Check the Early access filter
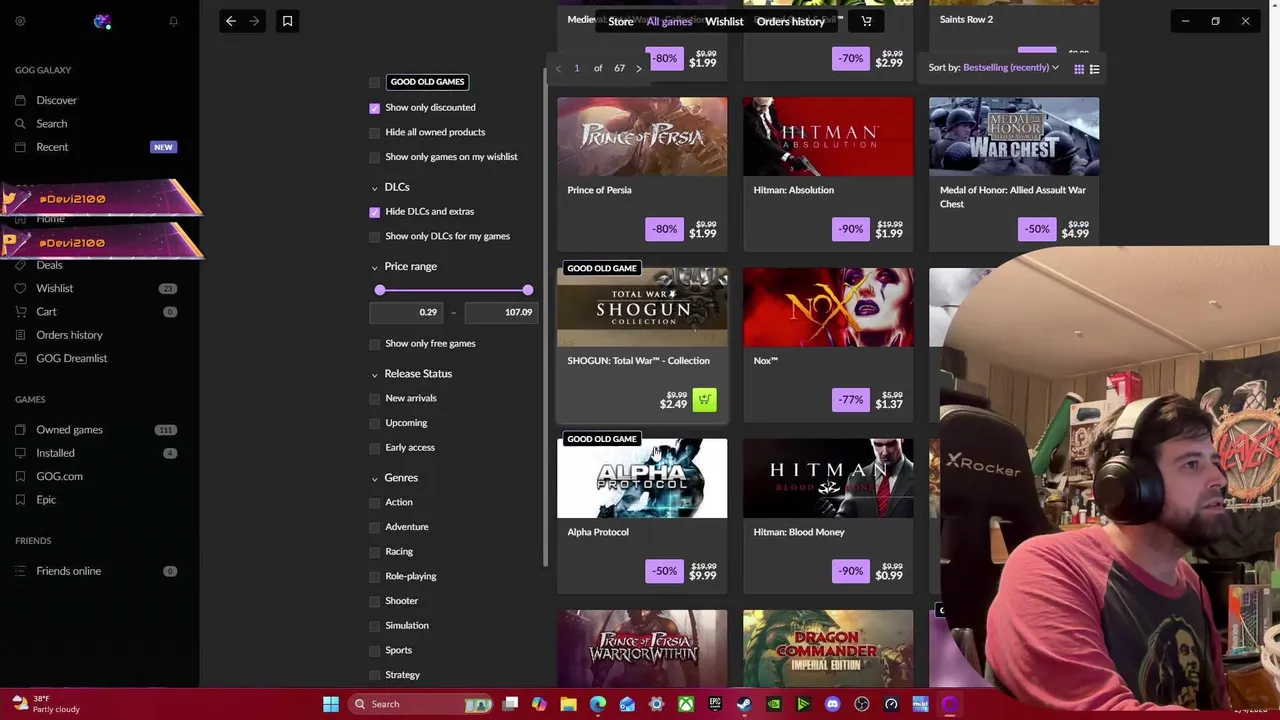The width and height of the screenshot is (1280, 720). click(x=375, y=448)
